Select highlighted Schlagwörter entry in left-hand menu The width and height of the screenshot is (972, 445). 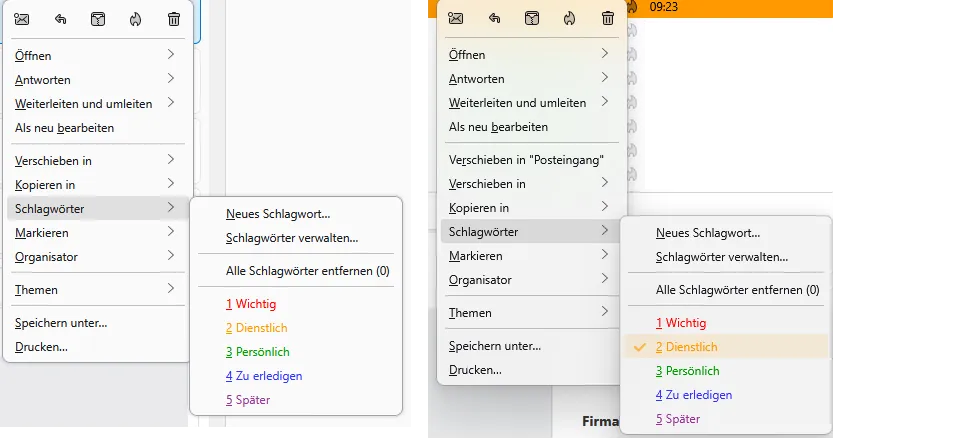point(96,208)
